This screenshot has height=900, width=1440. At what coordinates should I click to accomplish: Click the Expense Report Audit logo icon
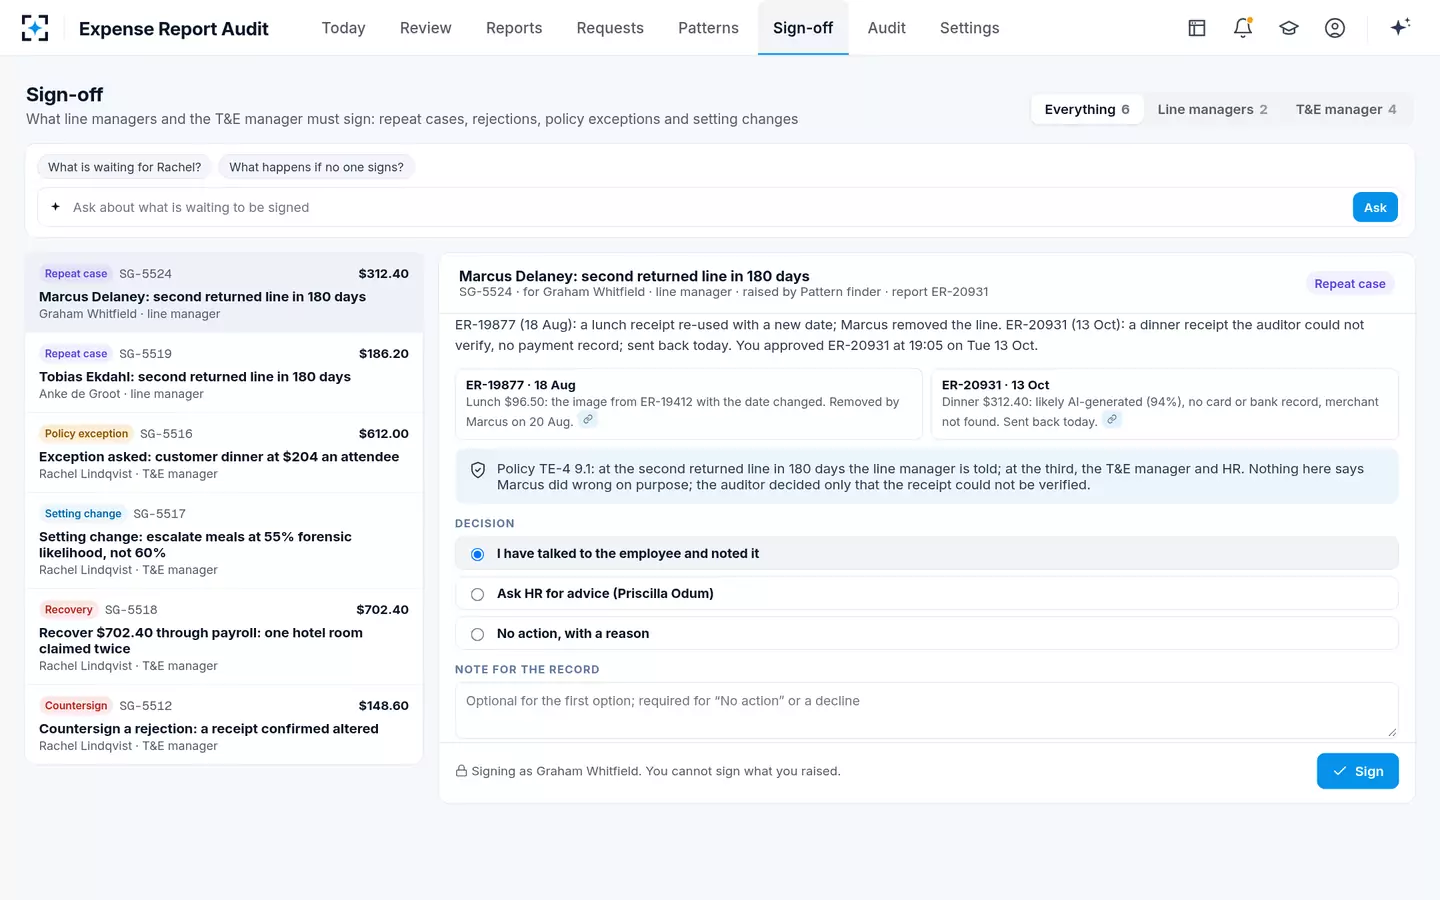point(35,28)
